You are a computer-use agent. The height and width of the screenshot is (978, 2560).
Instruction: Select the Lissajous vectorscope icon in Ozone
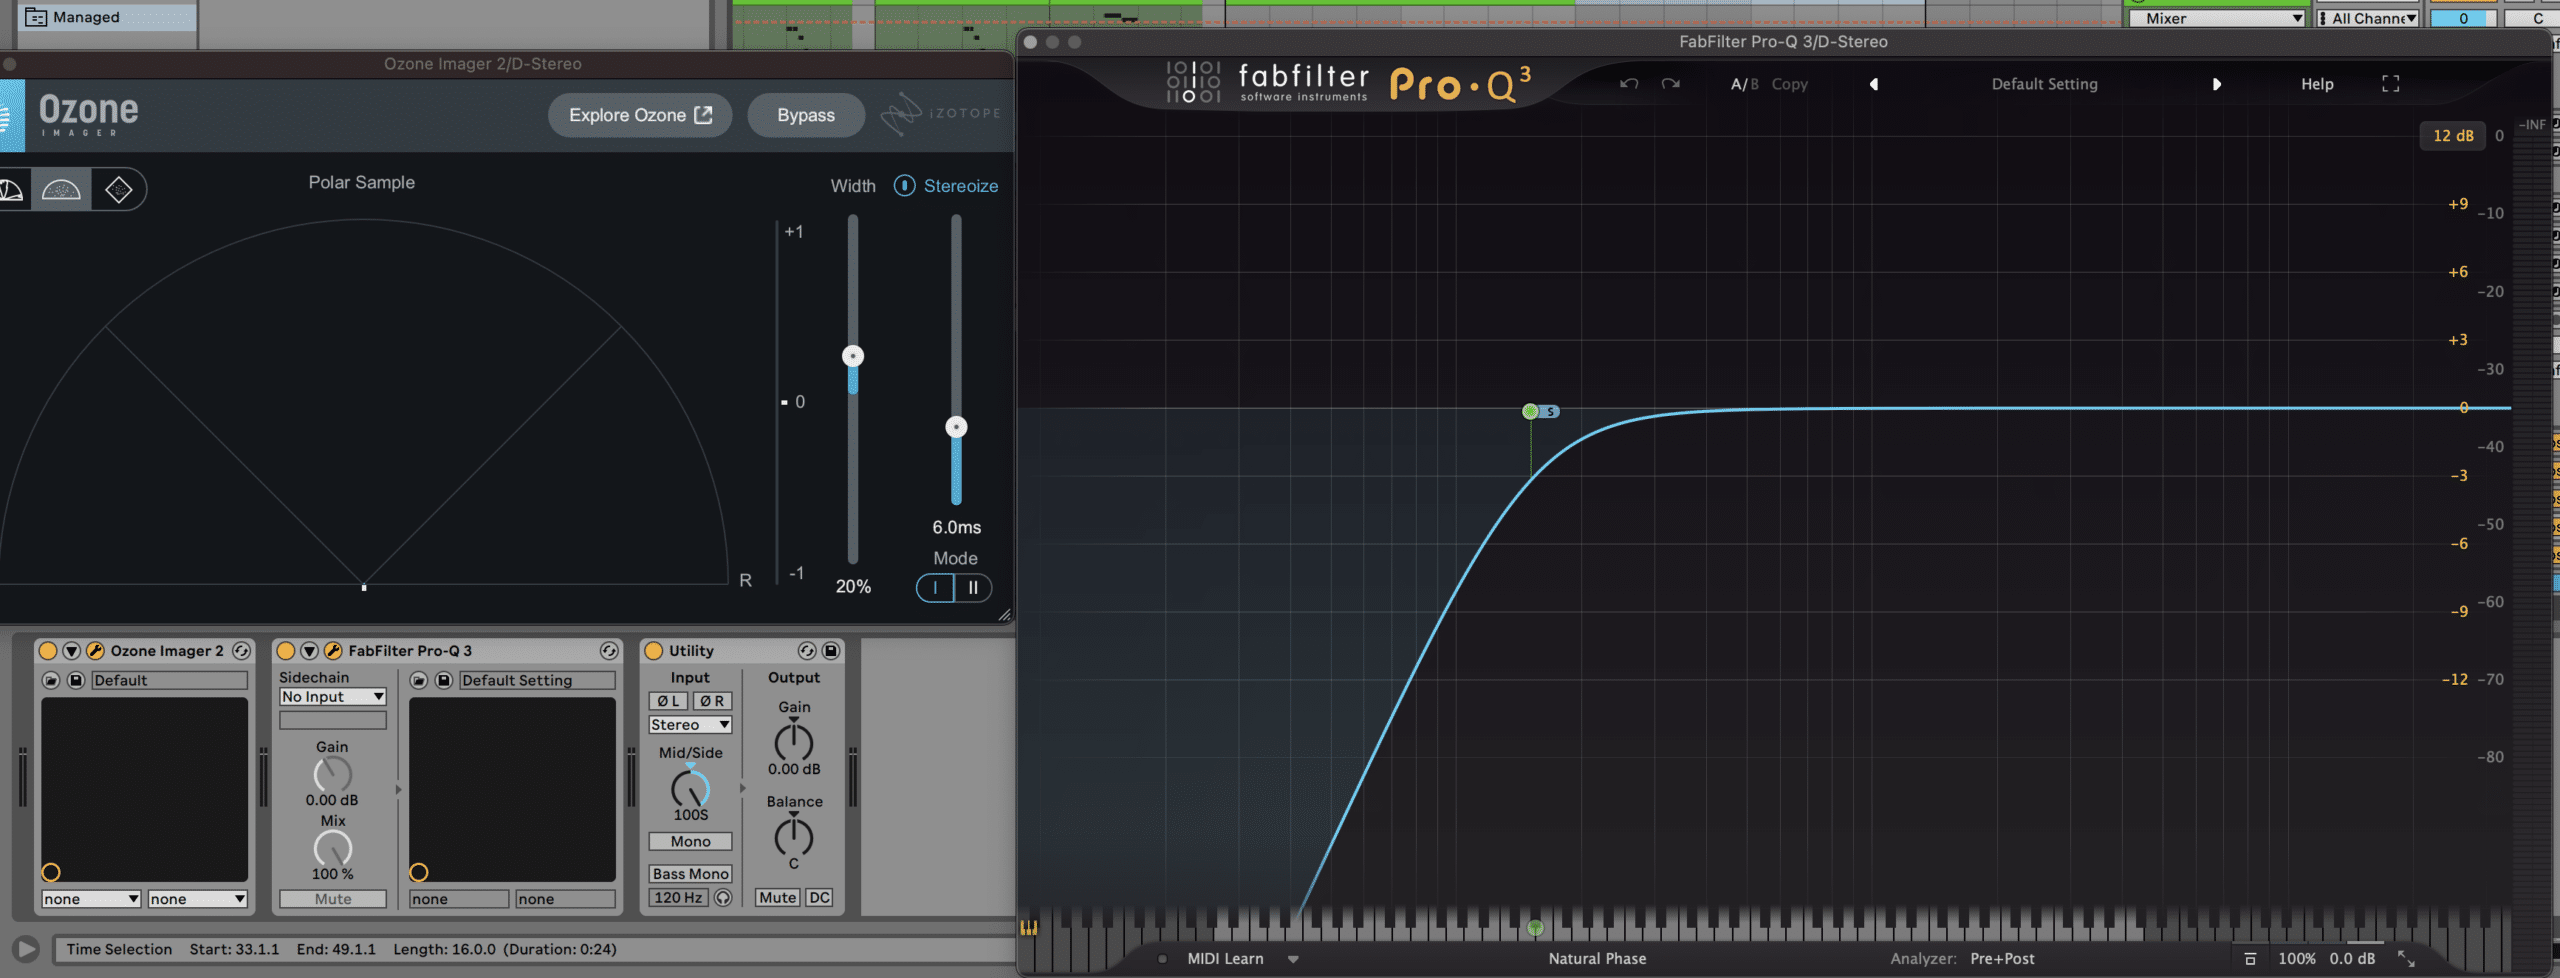click(118, 190)
